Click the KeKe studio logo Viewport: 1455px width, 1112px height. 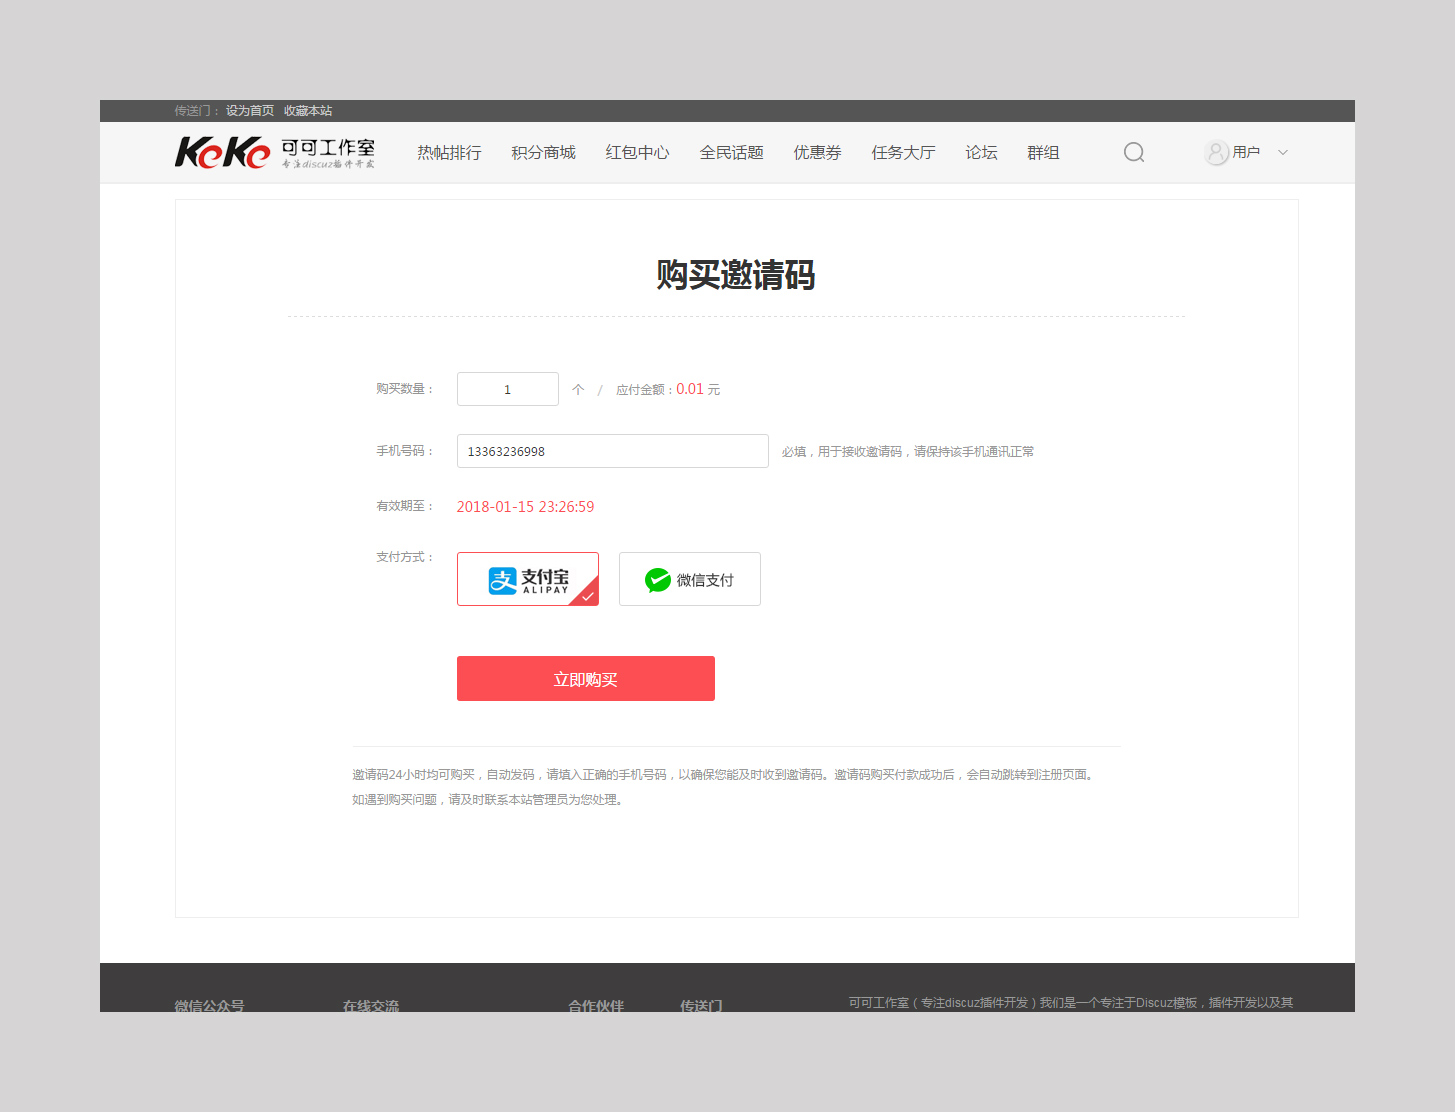pos(275,152)
